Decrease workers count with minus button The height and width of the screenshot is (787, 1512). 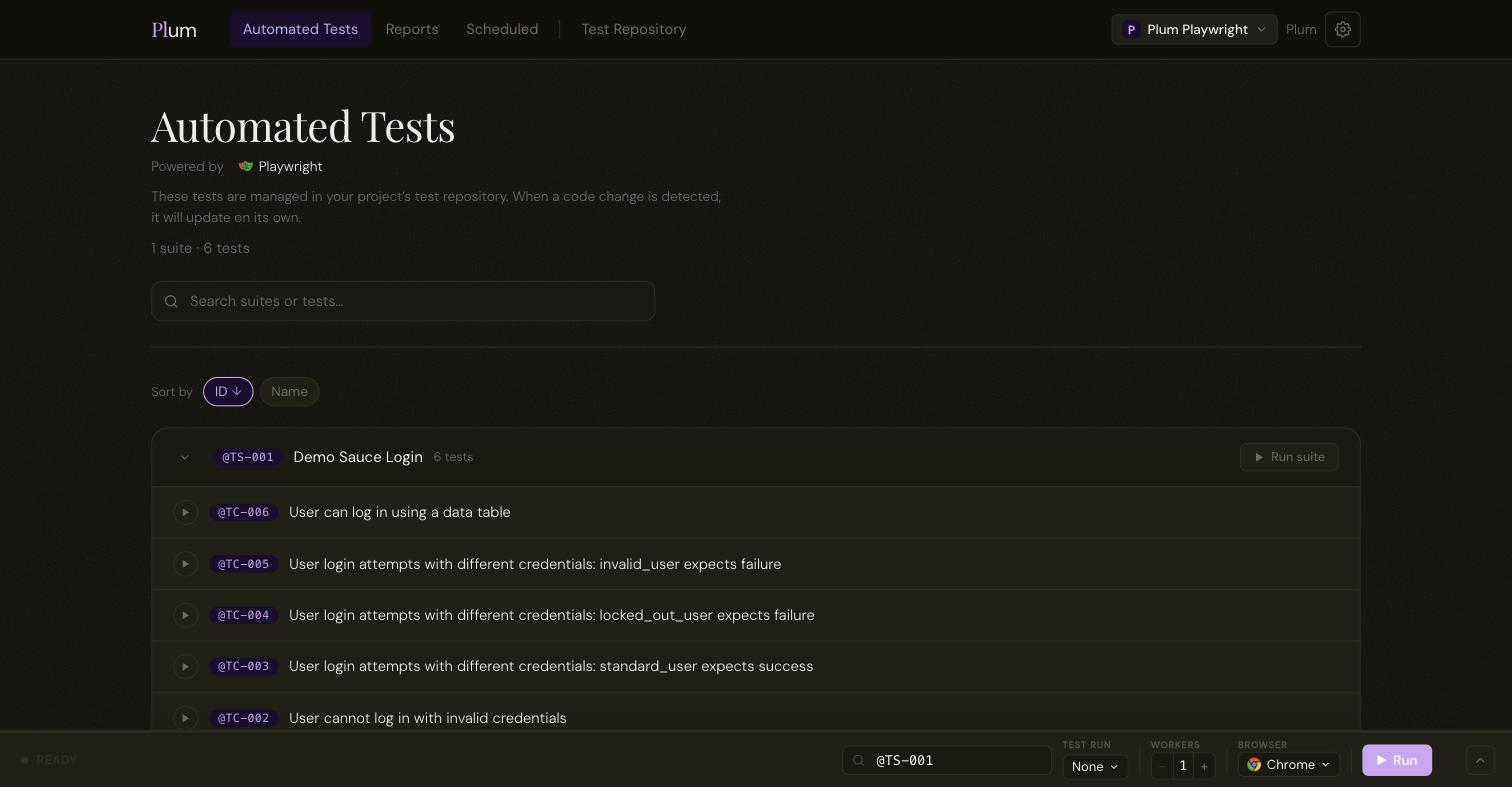(1162, 766)
